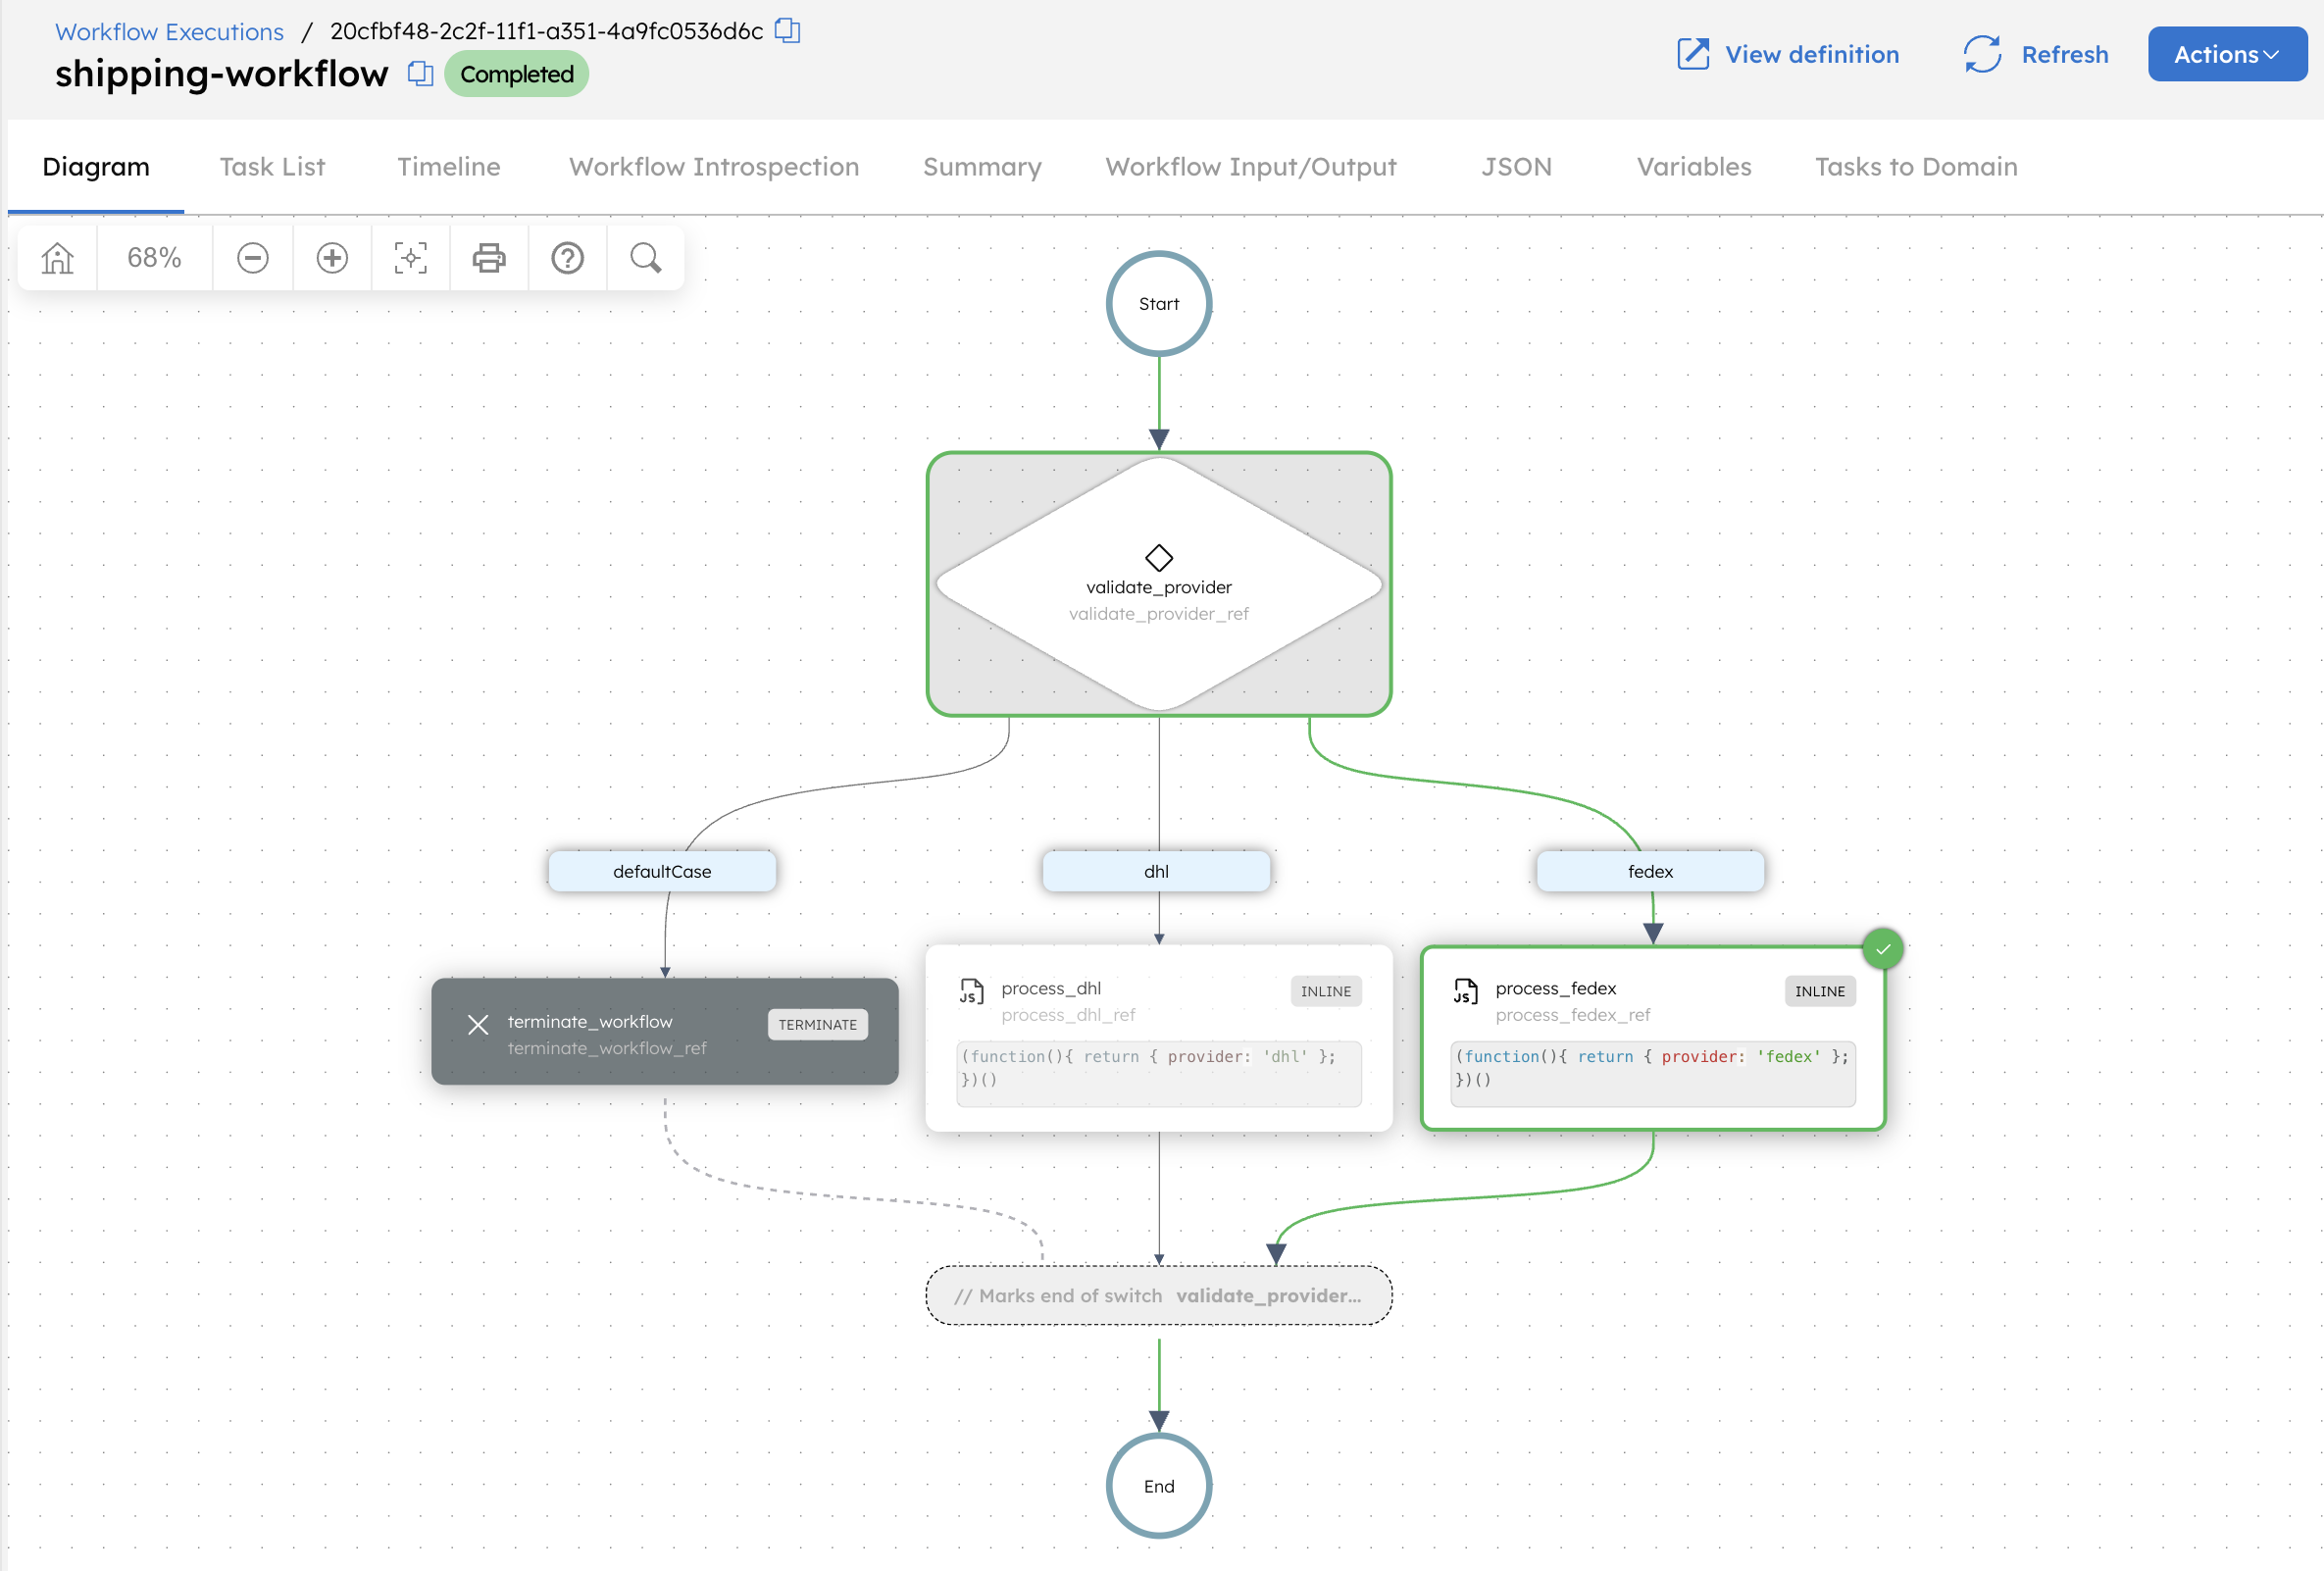This screenshot has height=1571, width=2324.
Task: Click the home reset view icon
Action: click(57, 258)
